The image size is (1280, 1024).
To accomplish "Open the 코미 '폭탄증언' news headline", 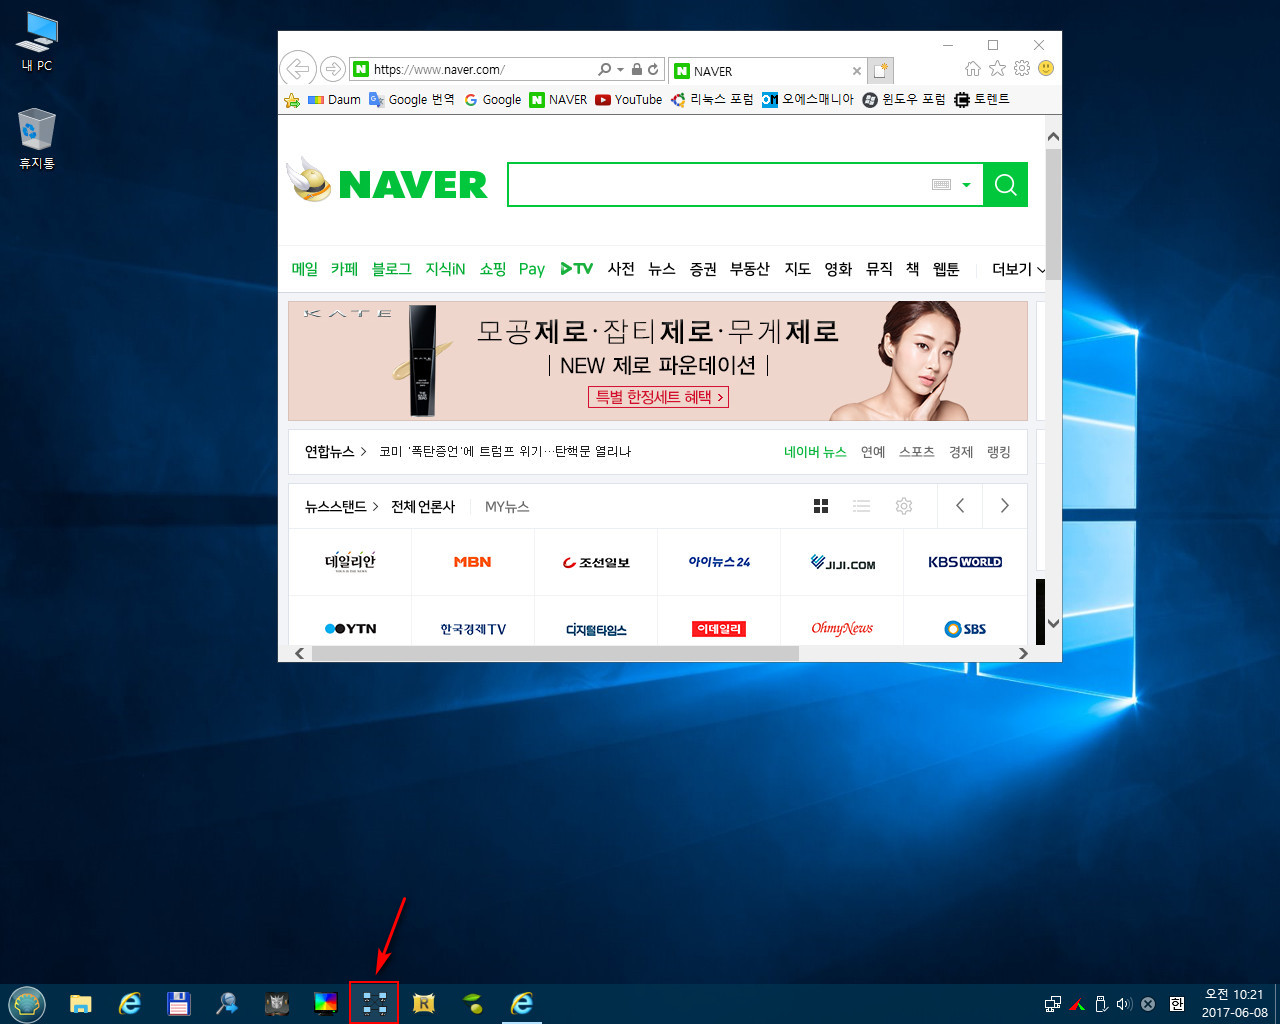I will pyautogui.click(x=505, y=452).
